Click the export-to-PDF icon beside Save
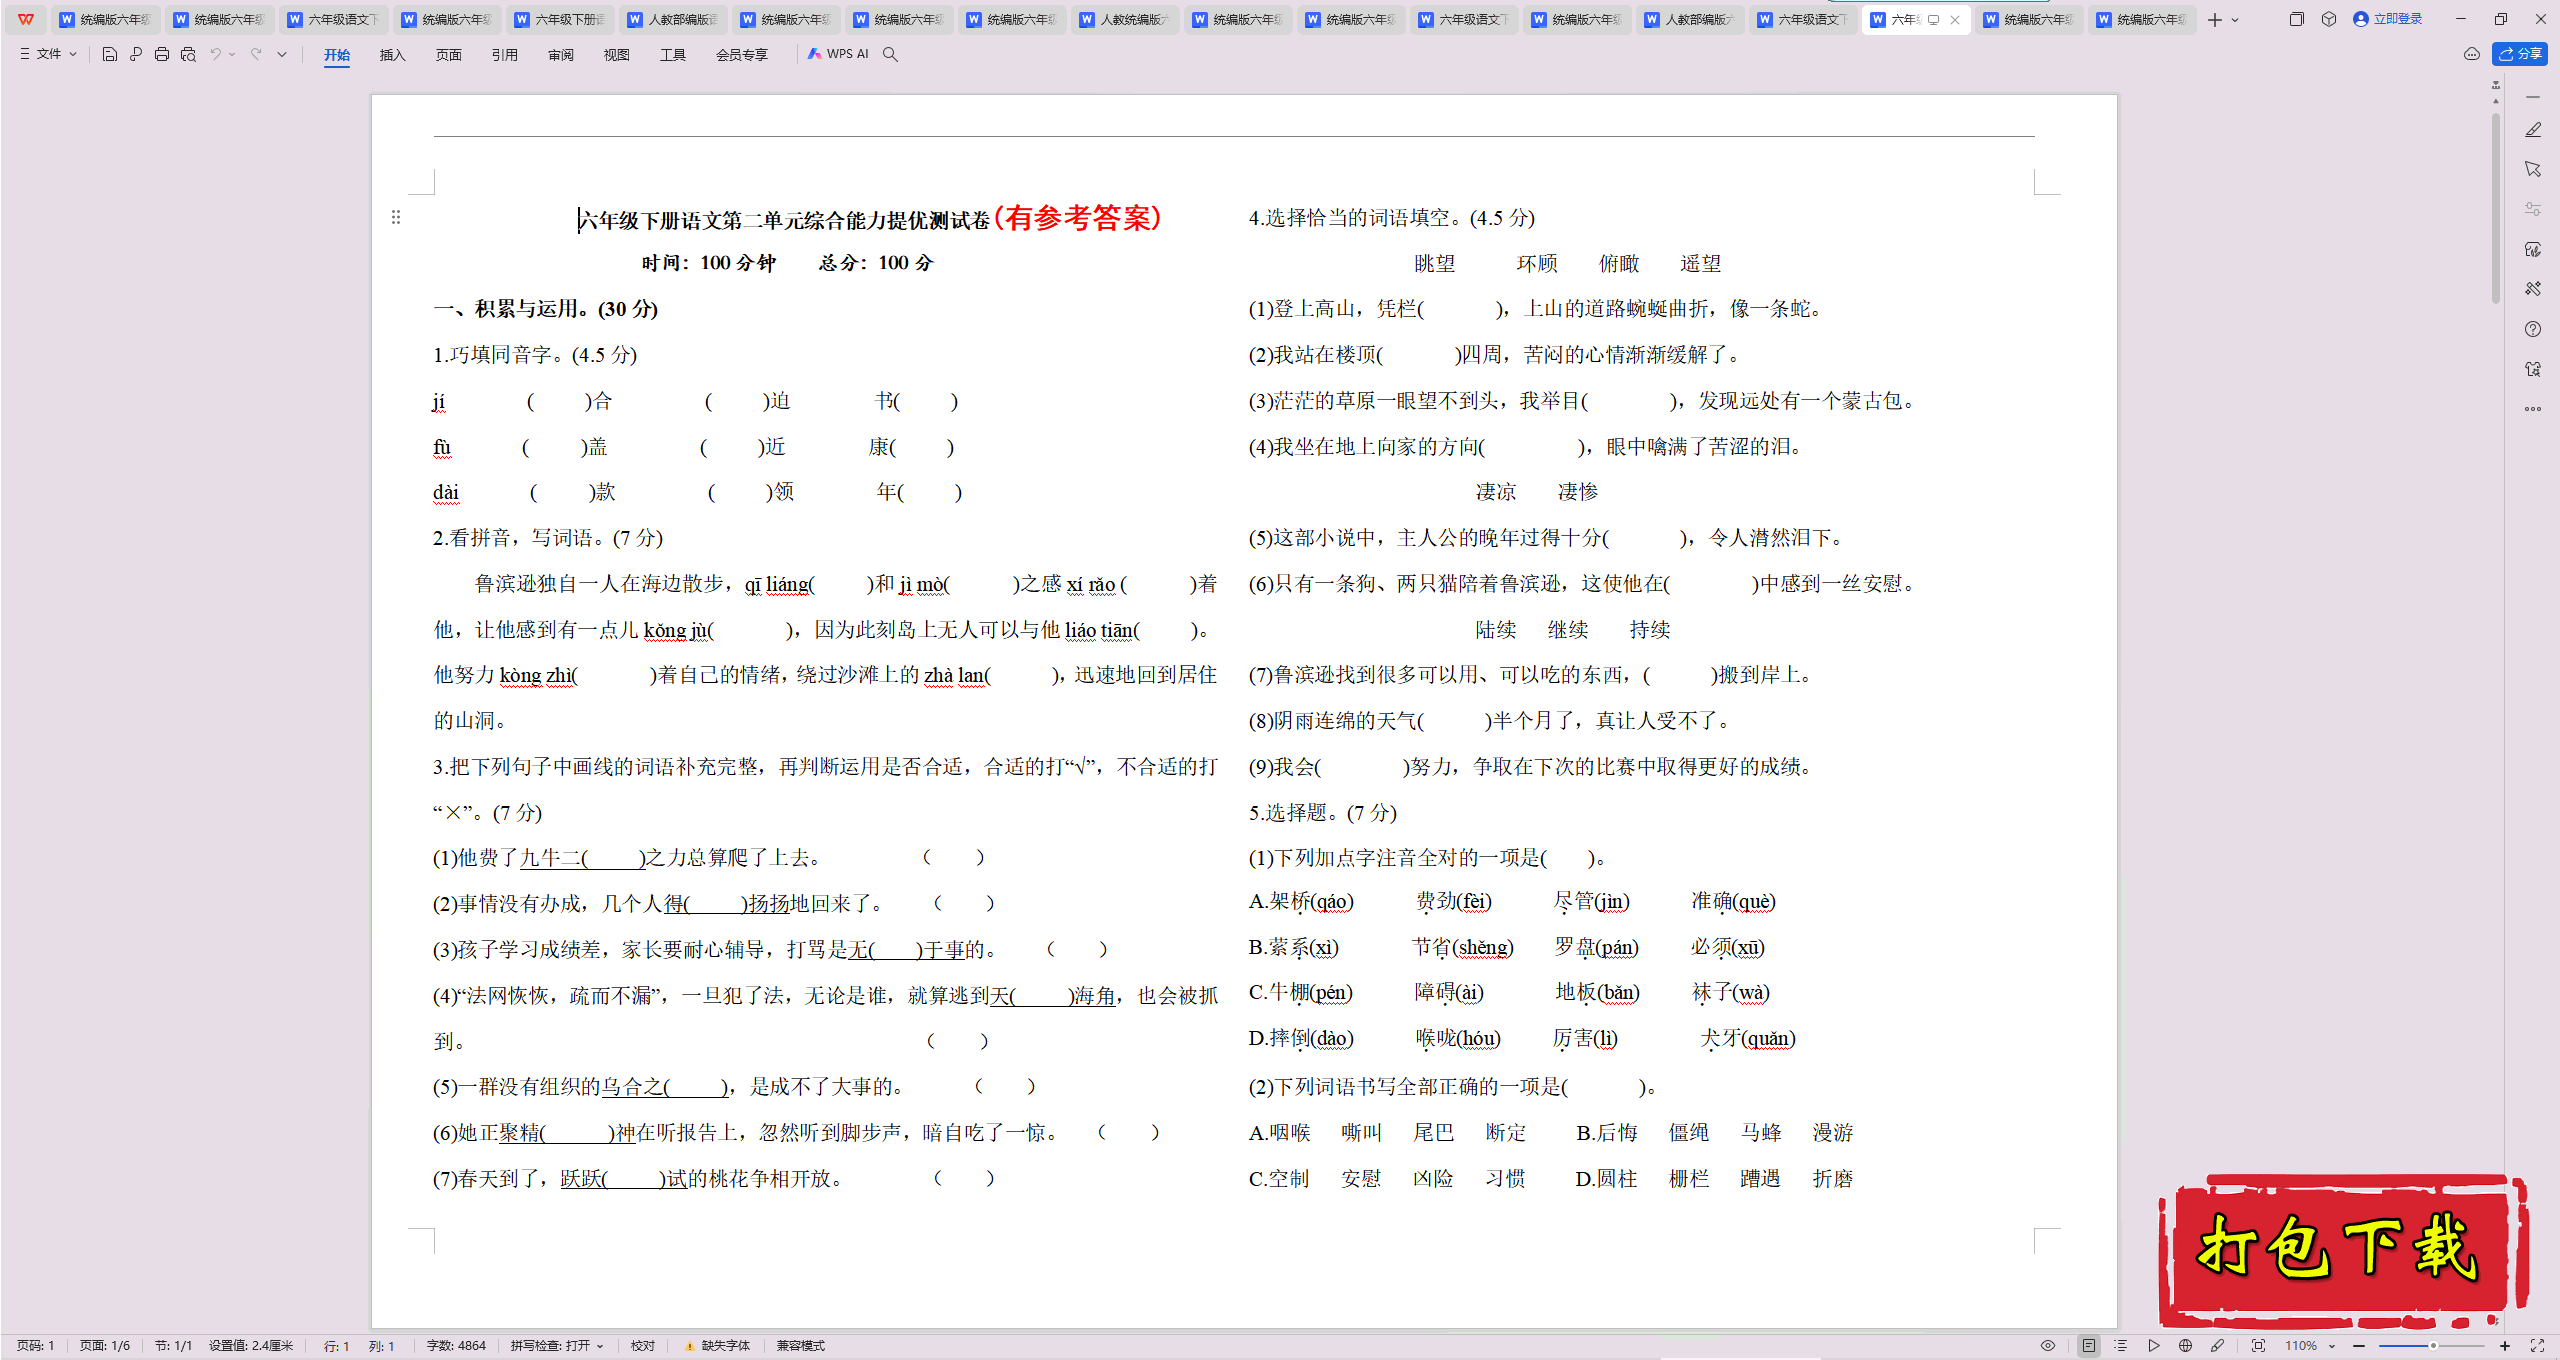 [136, 54]
